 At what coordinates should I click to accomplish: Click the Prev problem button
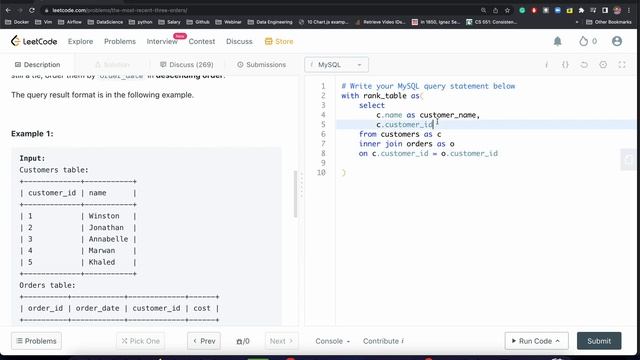204,341
